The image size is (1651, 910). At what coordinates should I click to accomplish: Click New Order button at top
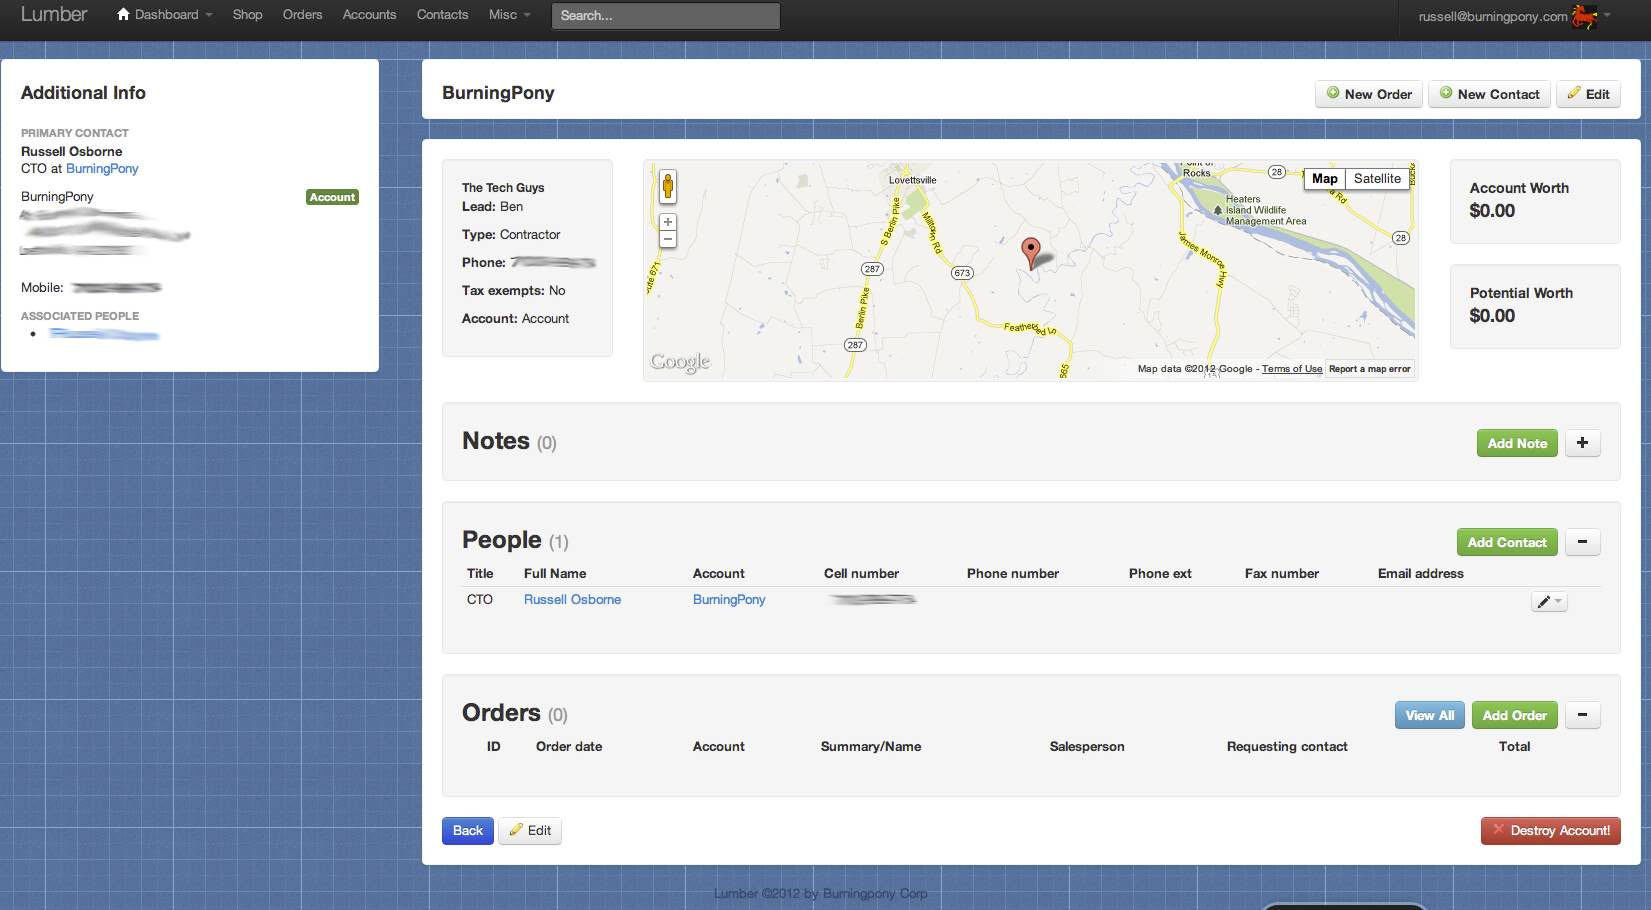tap(1368, 94)
